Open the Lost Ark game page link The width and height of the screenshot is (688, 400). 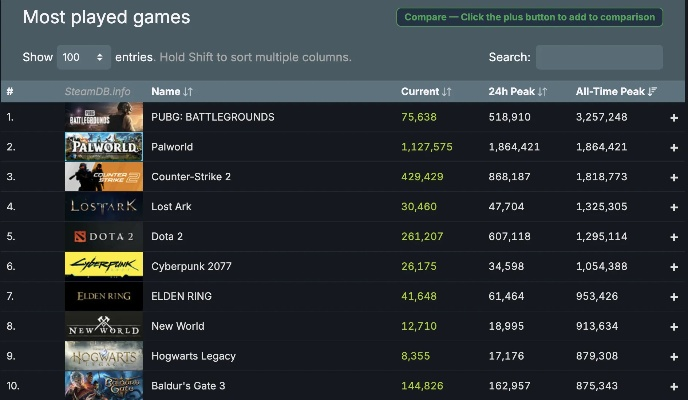(171, 207)
